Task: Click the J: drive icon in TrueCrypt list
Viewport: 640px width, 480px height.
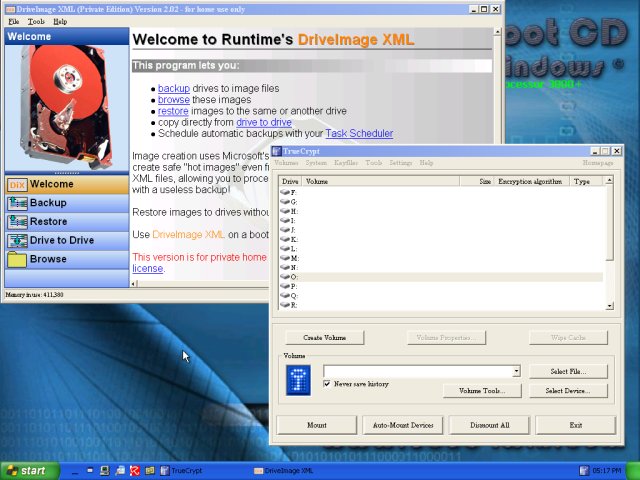Action: (x=285, y=229)
